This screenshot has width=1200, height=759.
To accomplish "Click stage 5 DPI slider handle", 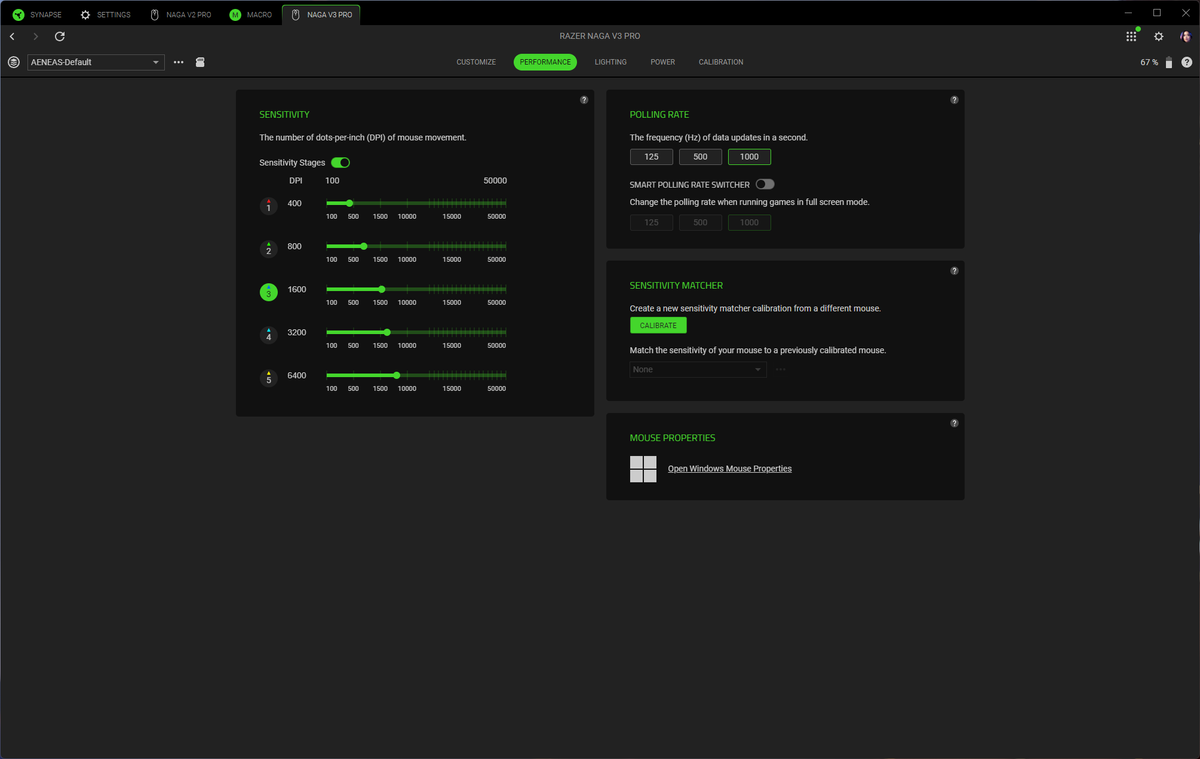I will coord(397,375).
